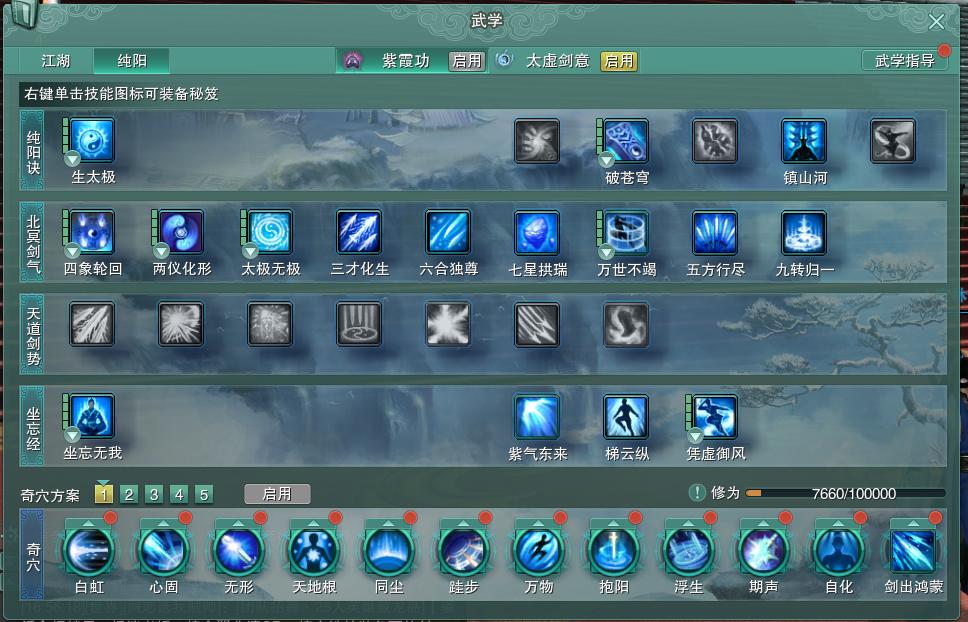Select the 七星拱瑞 skill icon
The image size is (968, 622).
pos(536,233)
